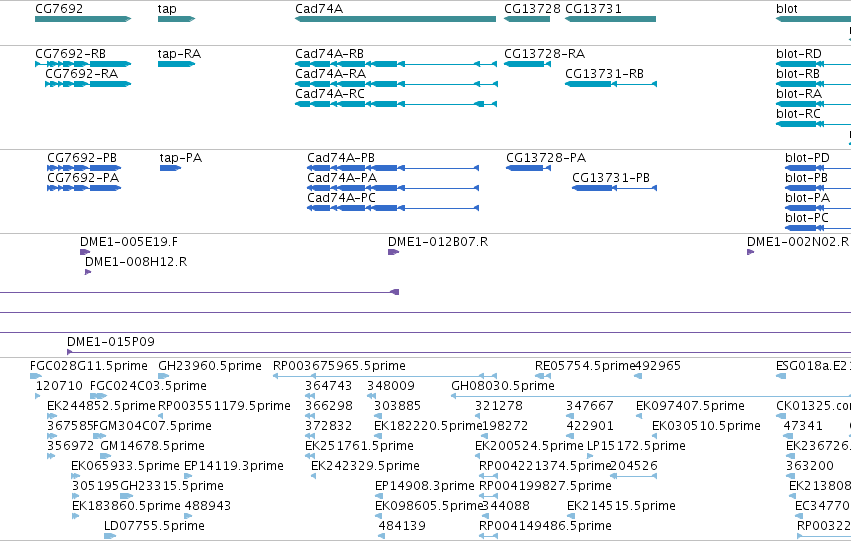Select the tap gene arrow bar

tap(176, 19)
